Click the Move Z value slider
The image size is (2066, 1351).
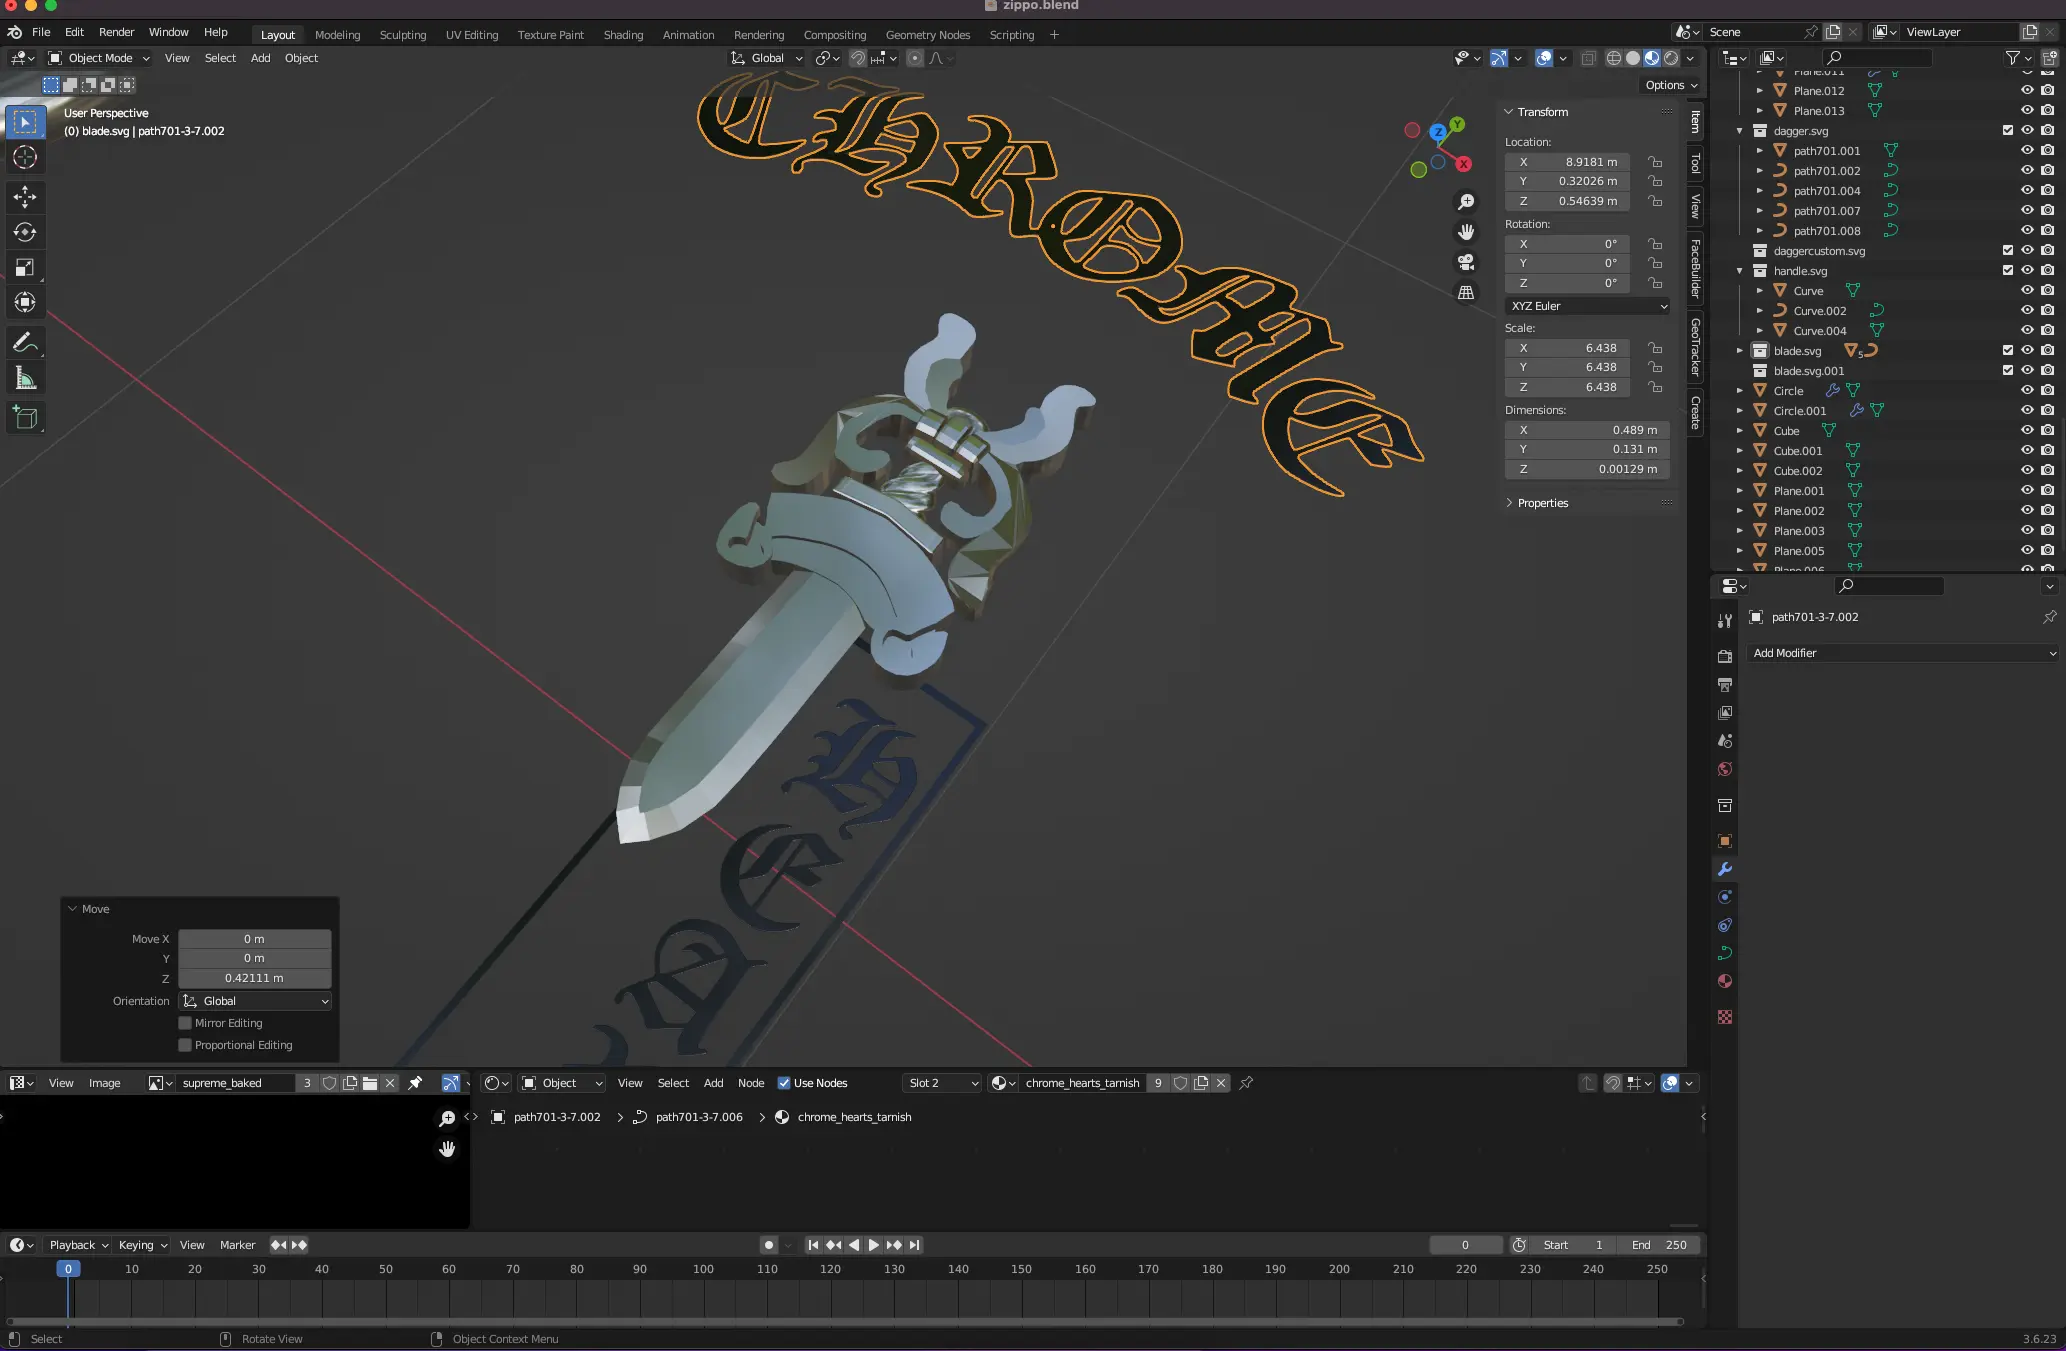pos(254,978)
